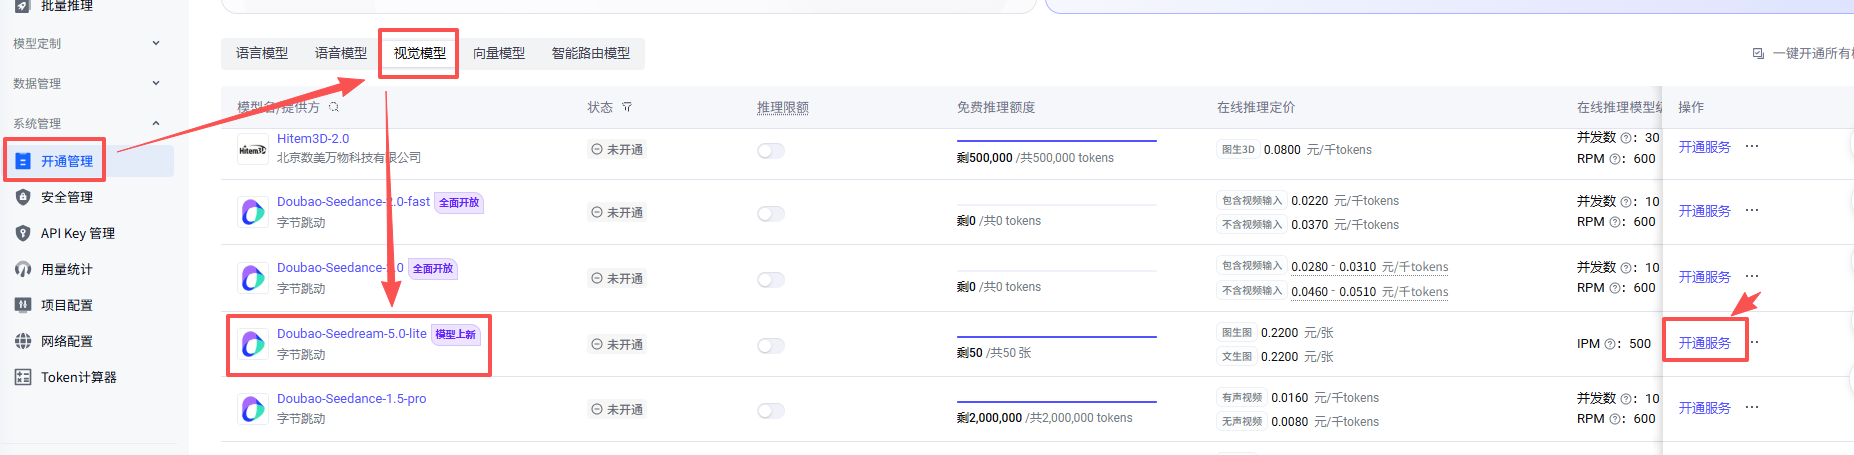Toggle the 推理限额 switch for Doubao-Seedream-5.0-lite
The width and height of the screenshot is (1854, 455).
coord(771,345)
